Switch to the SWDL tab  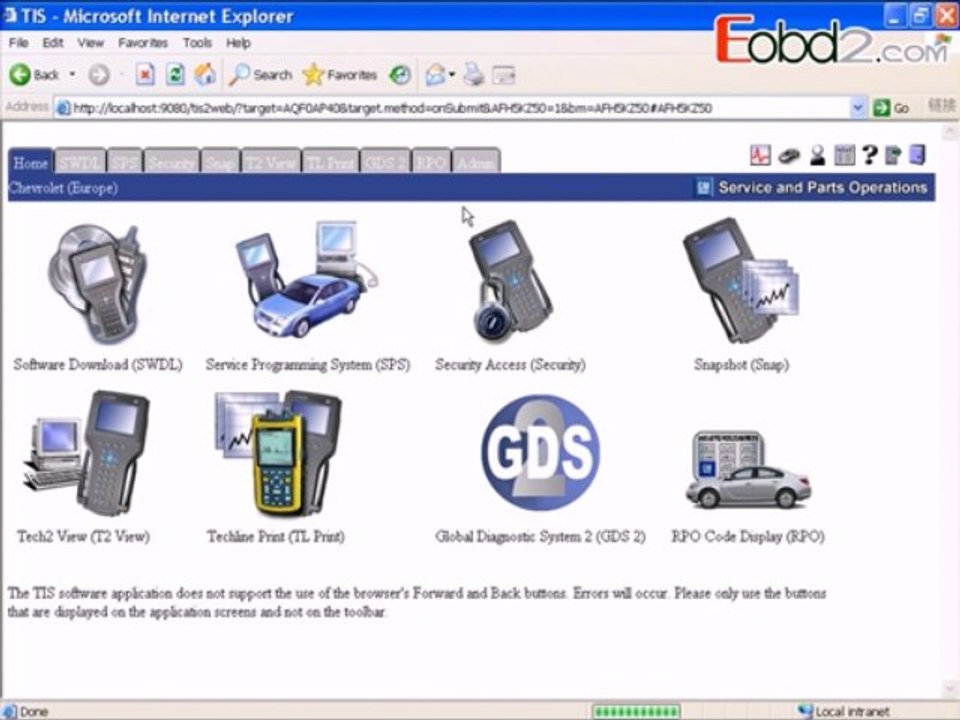[80, 162]
